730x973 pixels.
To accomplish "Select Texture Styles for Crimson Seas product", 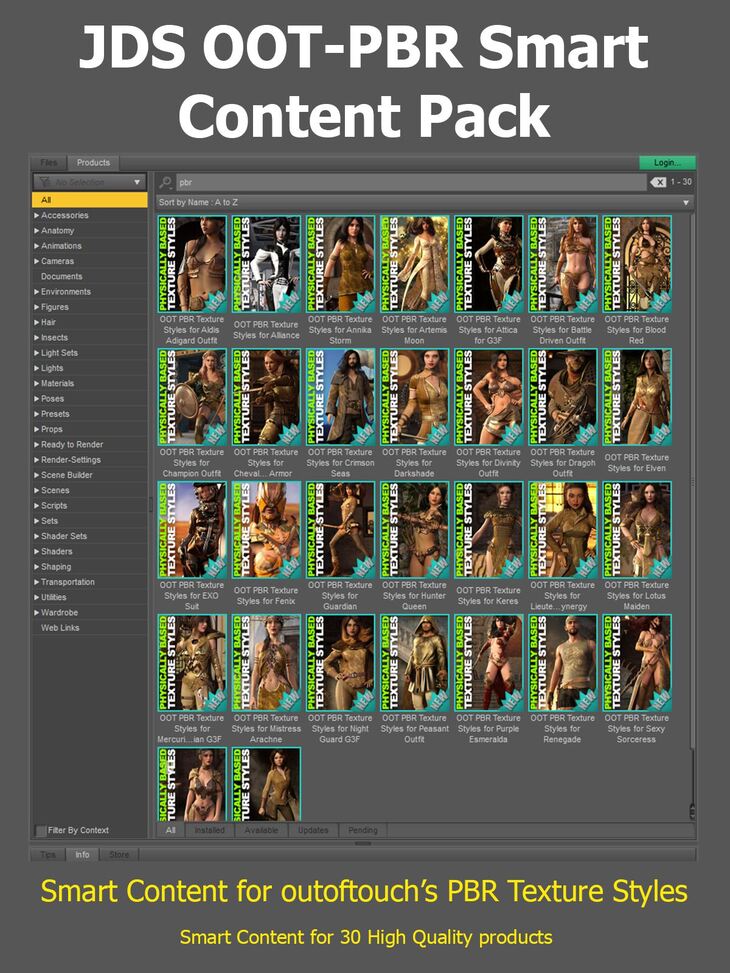I will coord(340,397).
